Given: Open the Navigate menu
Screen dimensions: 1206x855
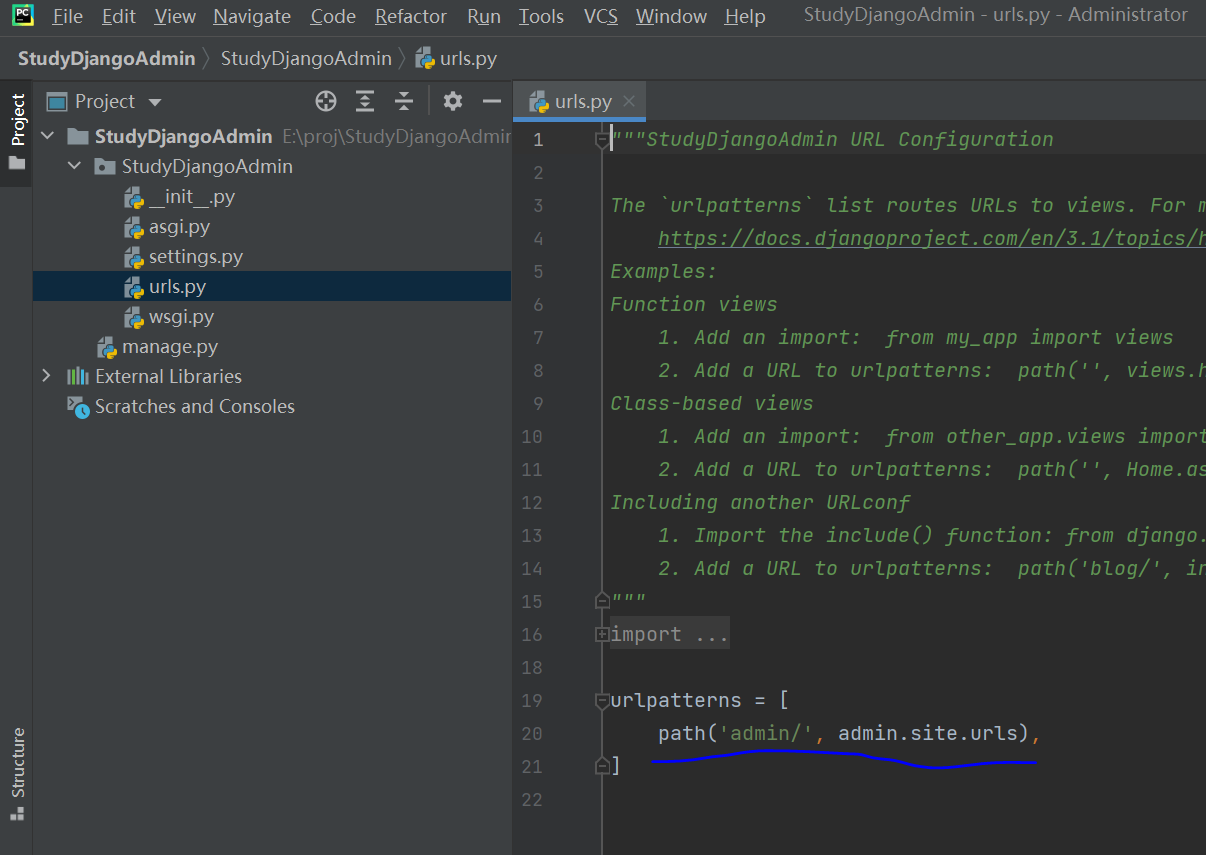Looking at the screenshot, I should point(252,16).
